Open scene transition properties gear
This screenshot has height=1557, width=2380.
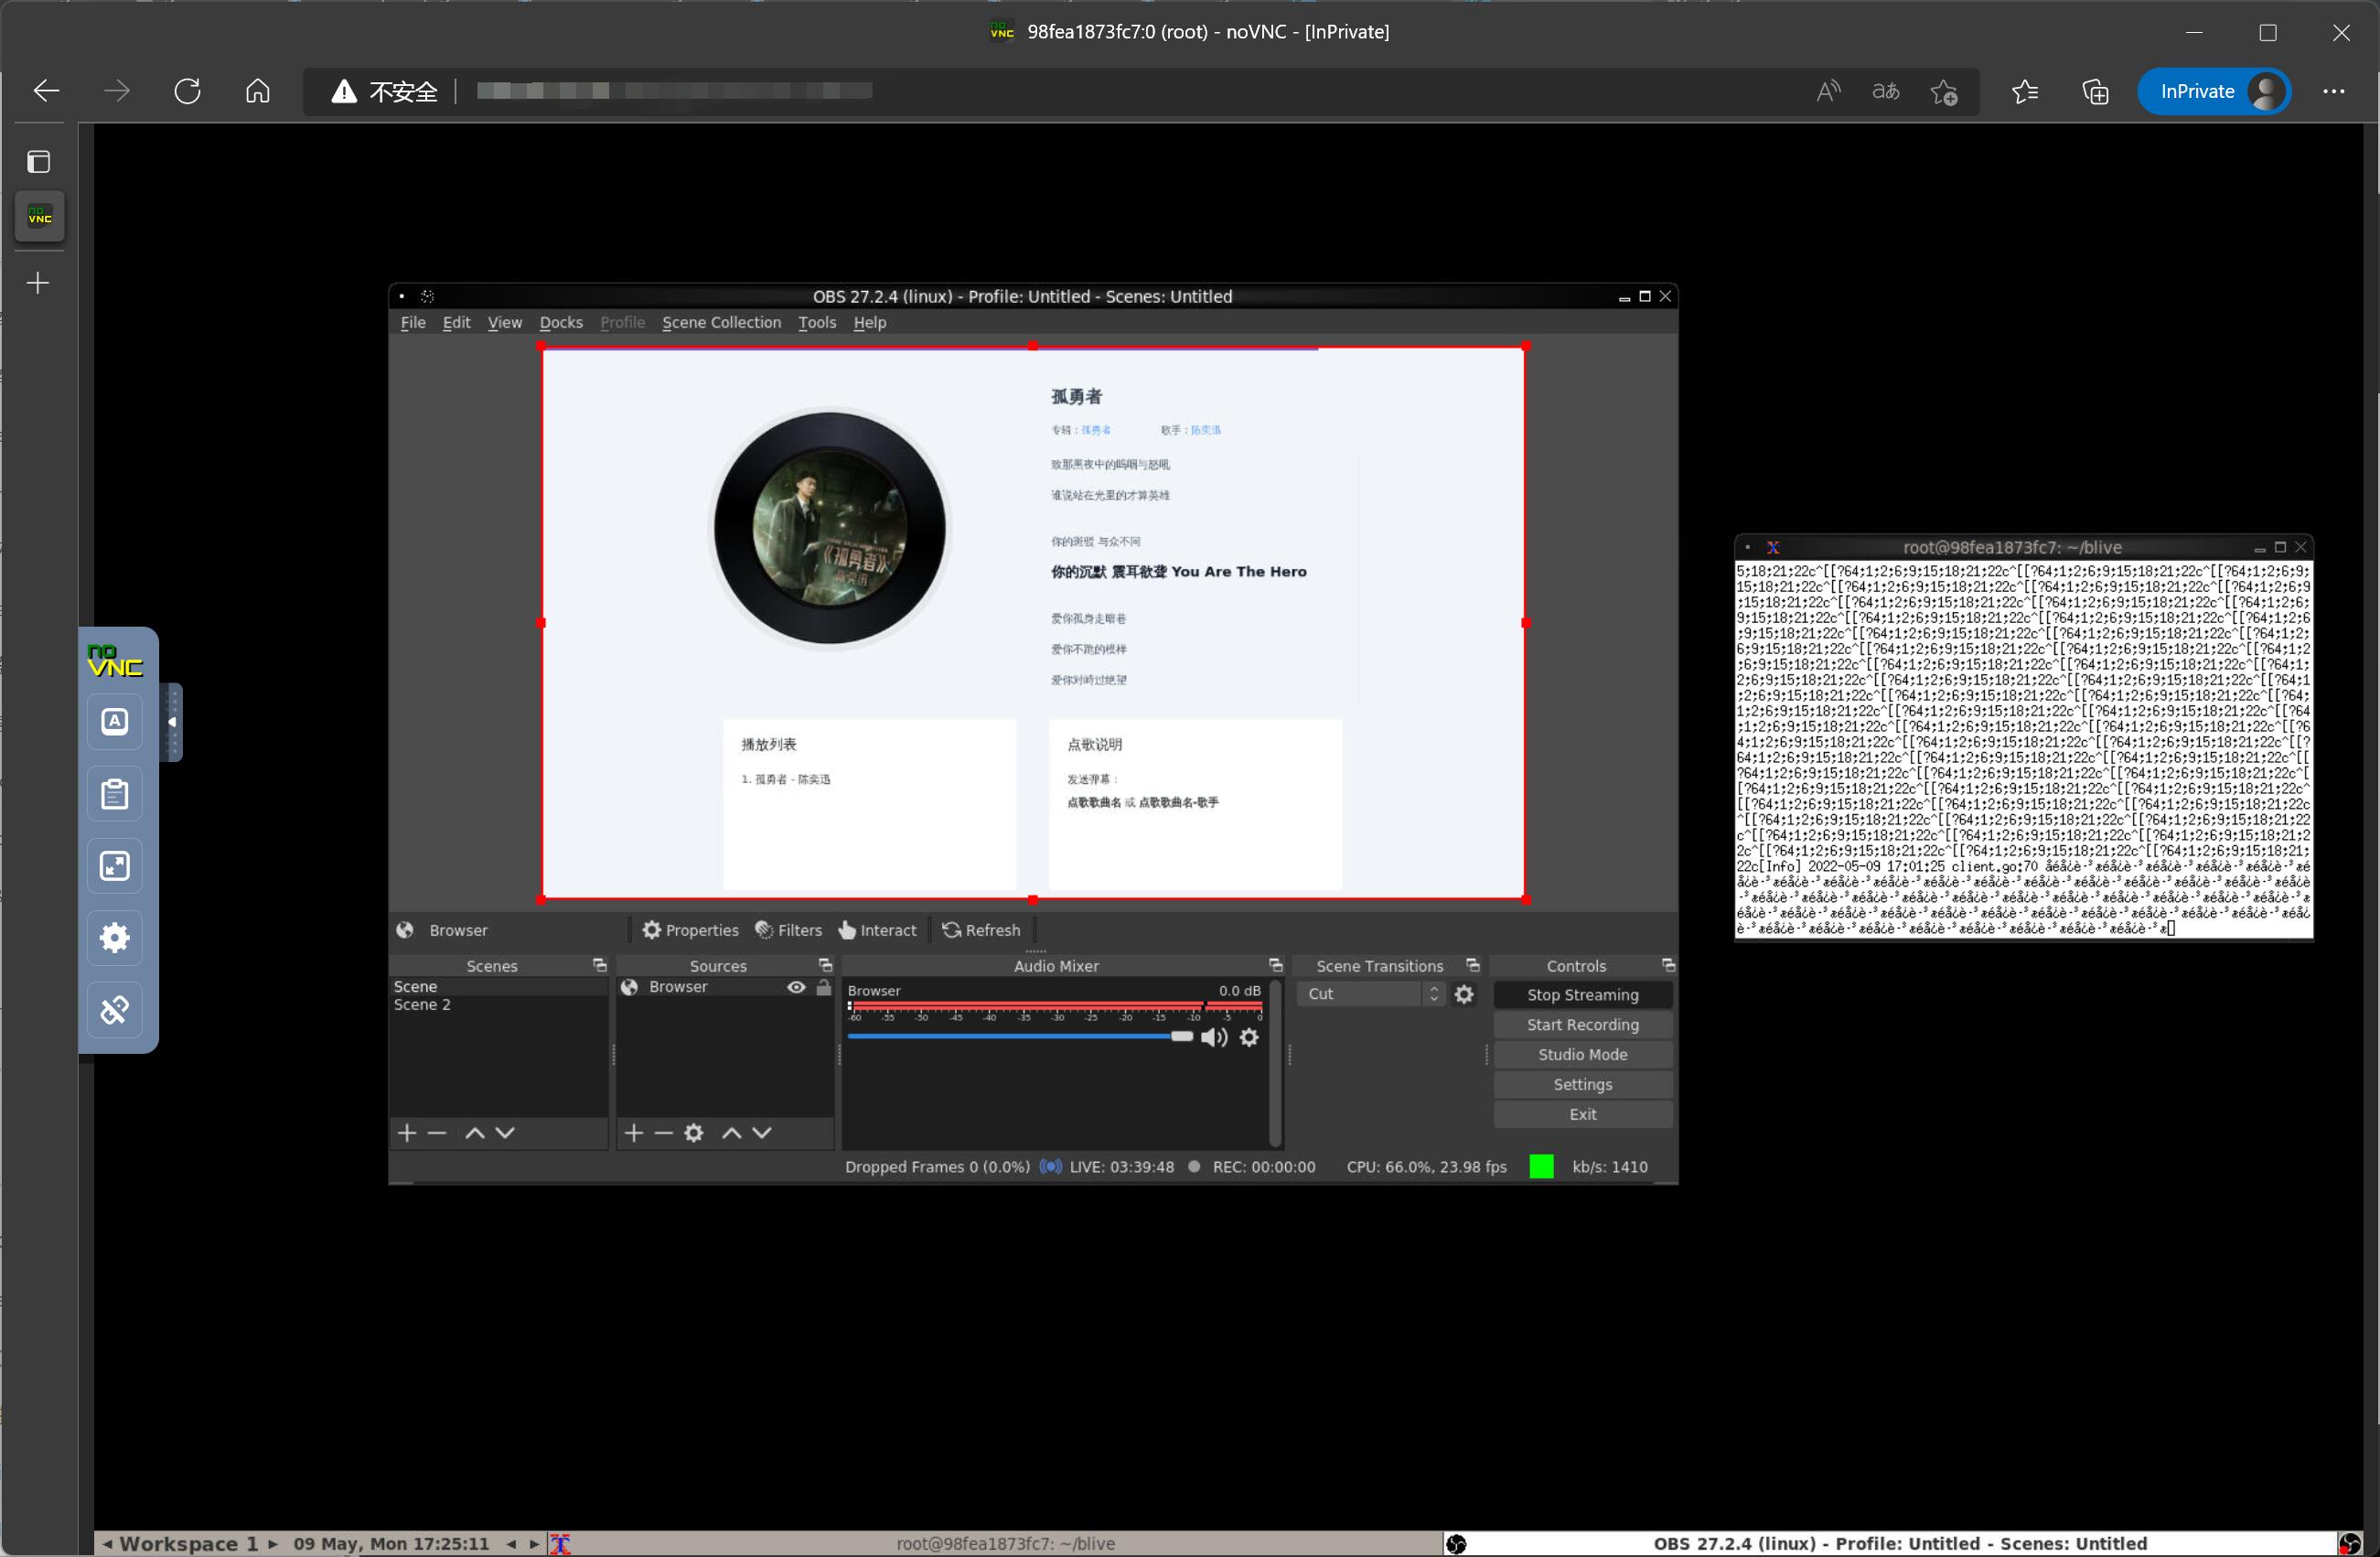pos(1464,994)
